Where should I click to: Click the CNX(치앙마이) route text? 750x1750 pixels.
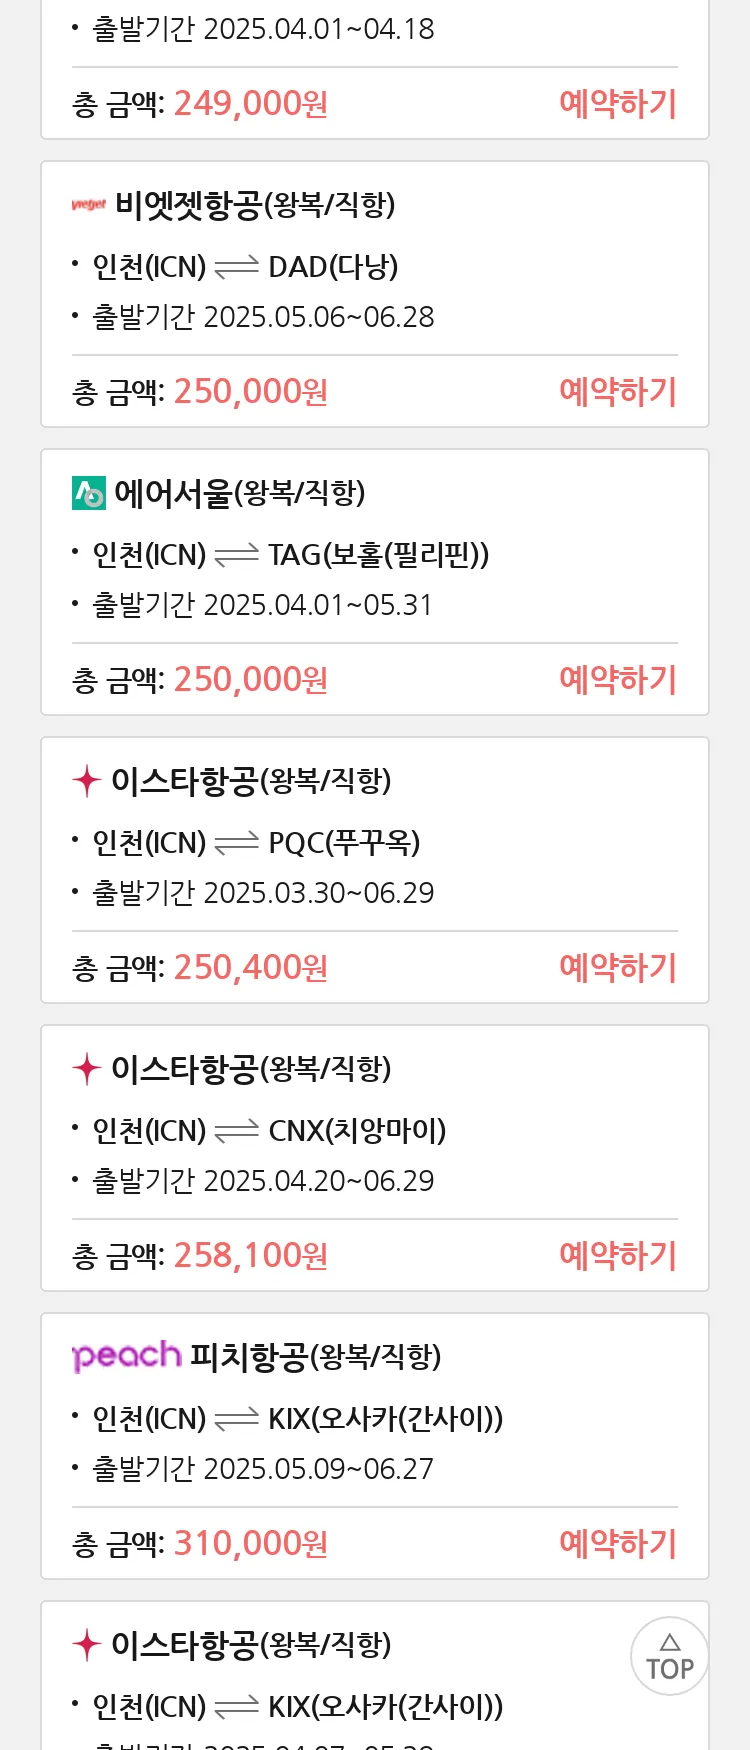[357, 1131]
